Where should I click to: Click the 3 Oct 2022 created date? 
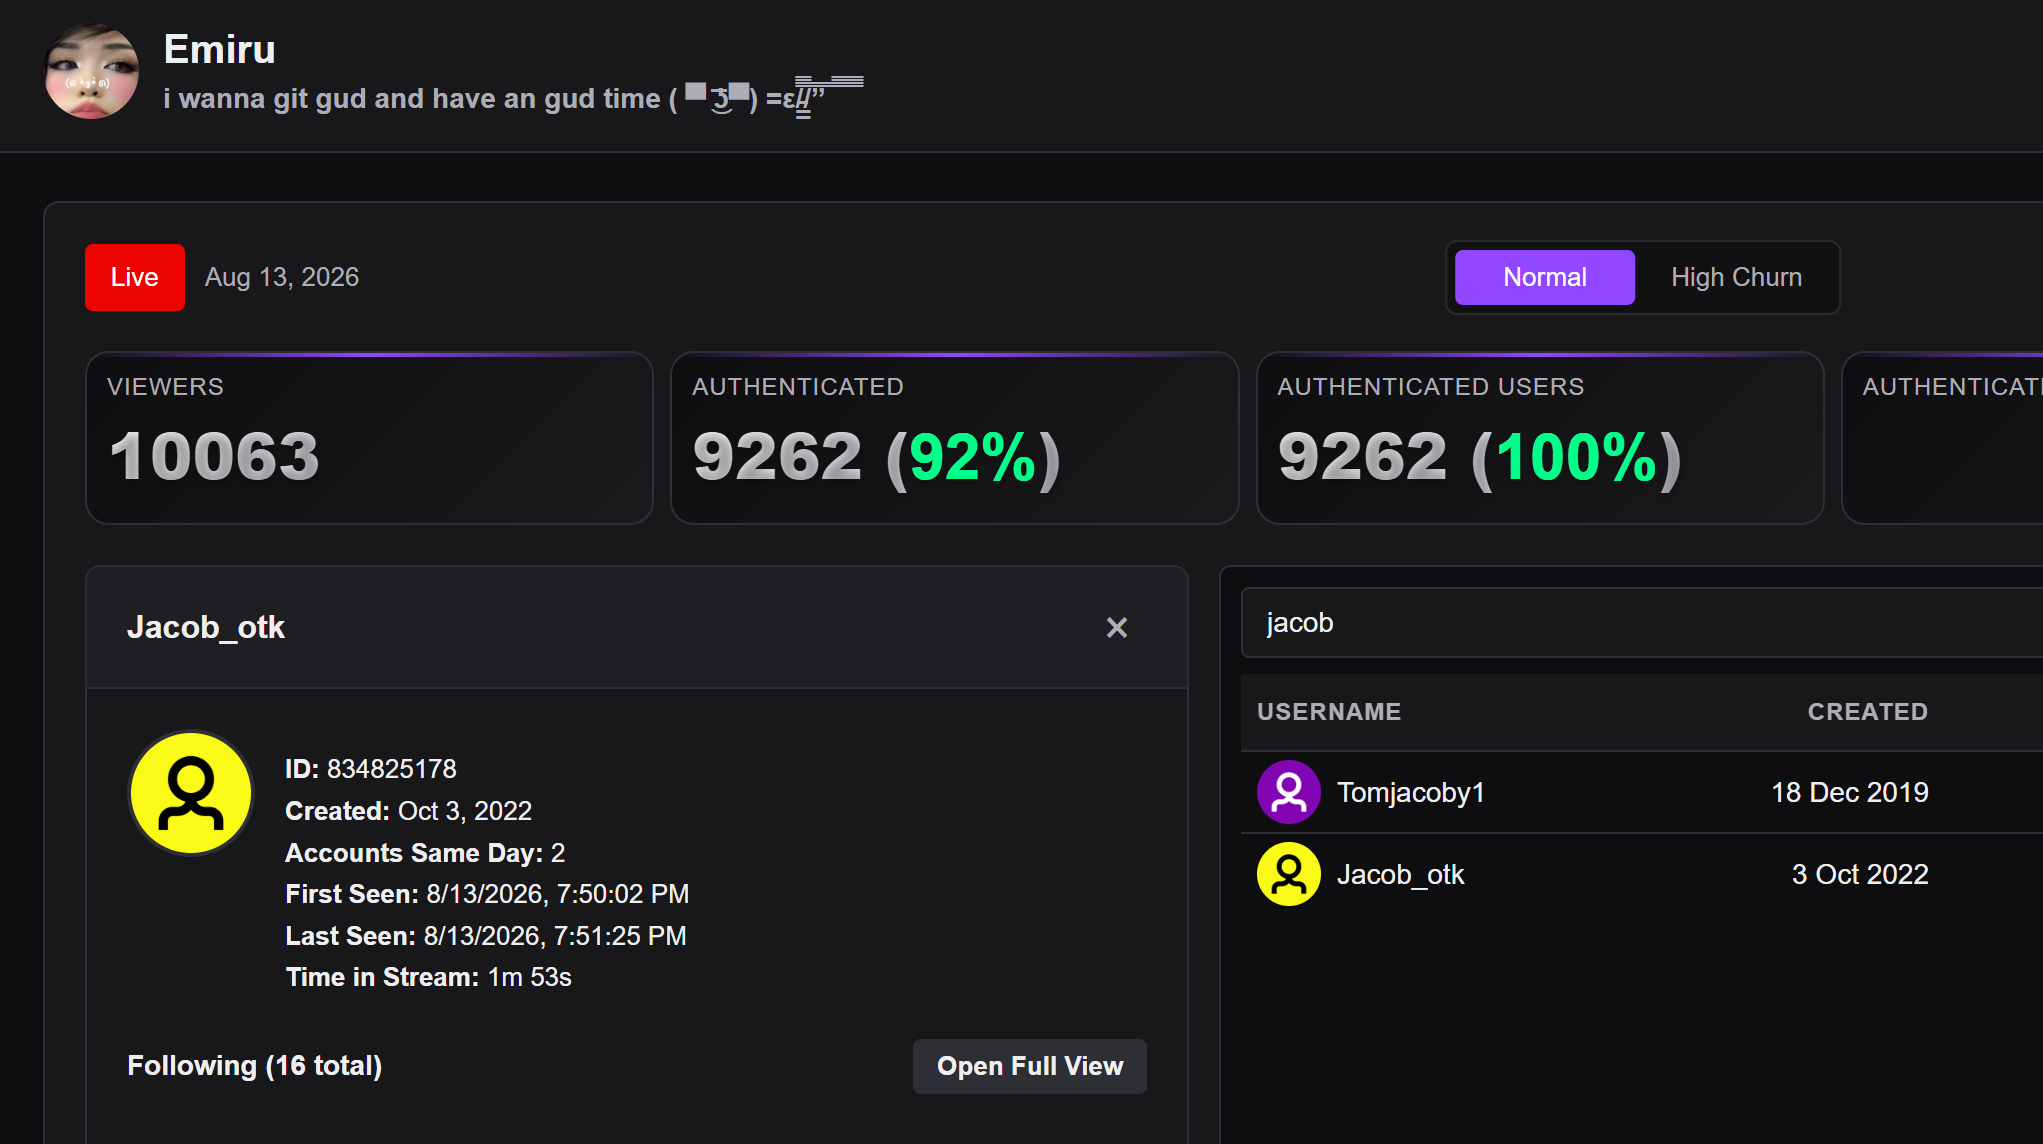1860,874
